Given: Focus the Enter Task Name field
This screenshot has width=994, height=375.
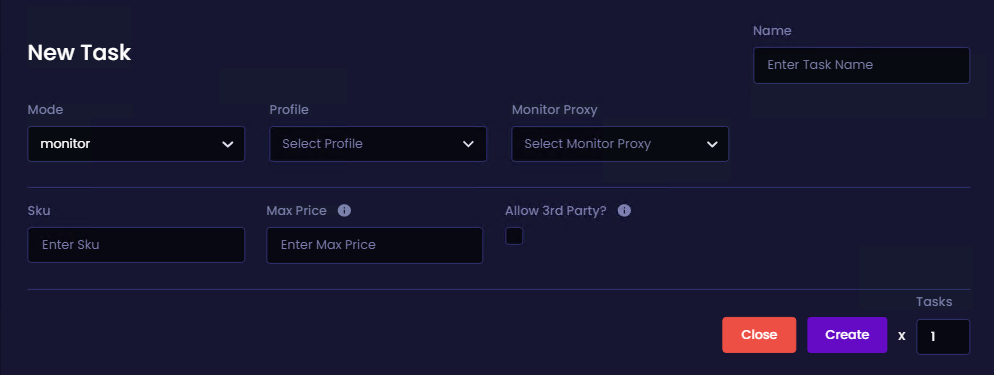Looking at the screenshot, I should [x=862, y=65].
